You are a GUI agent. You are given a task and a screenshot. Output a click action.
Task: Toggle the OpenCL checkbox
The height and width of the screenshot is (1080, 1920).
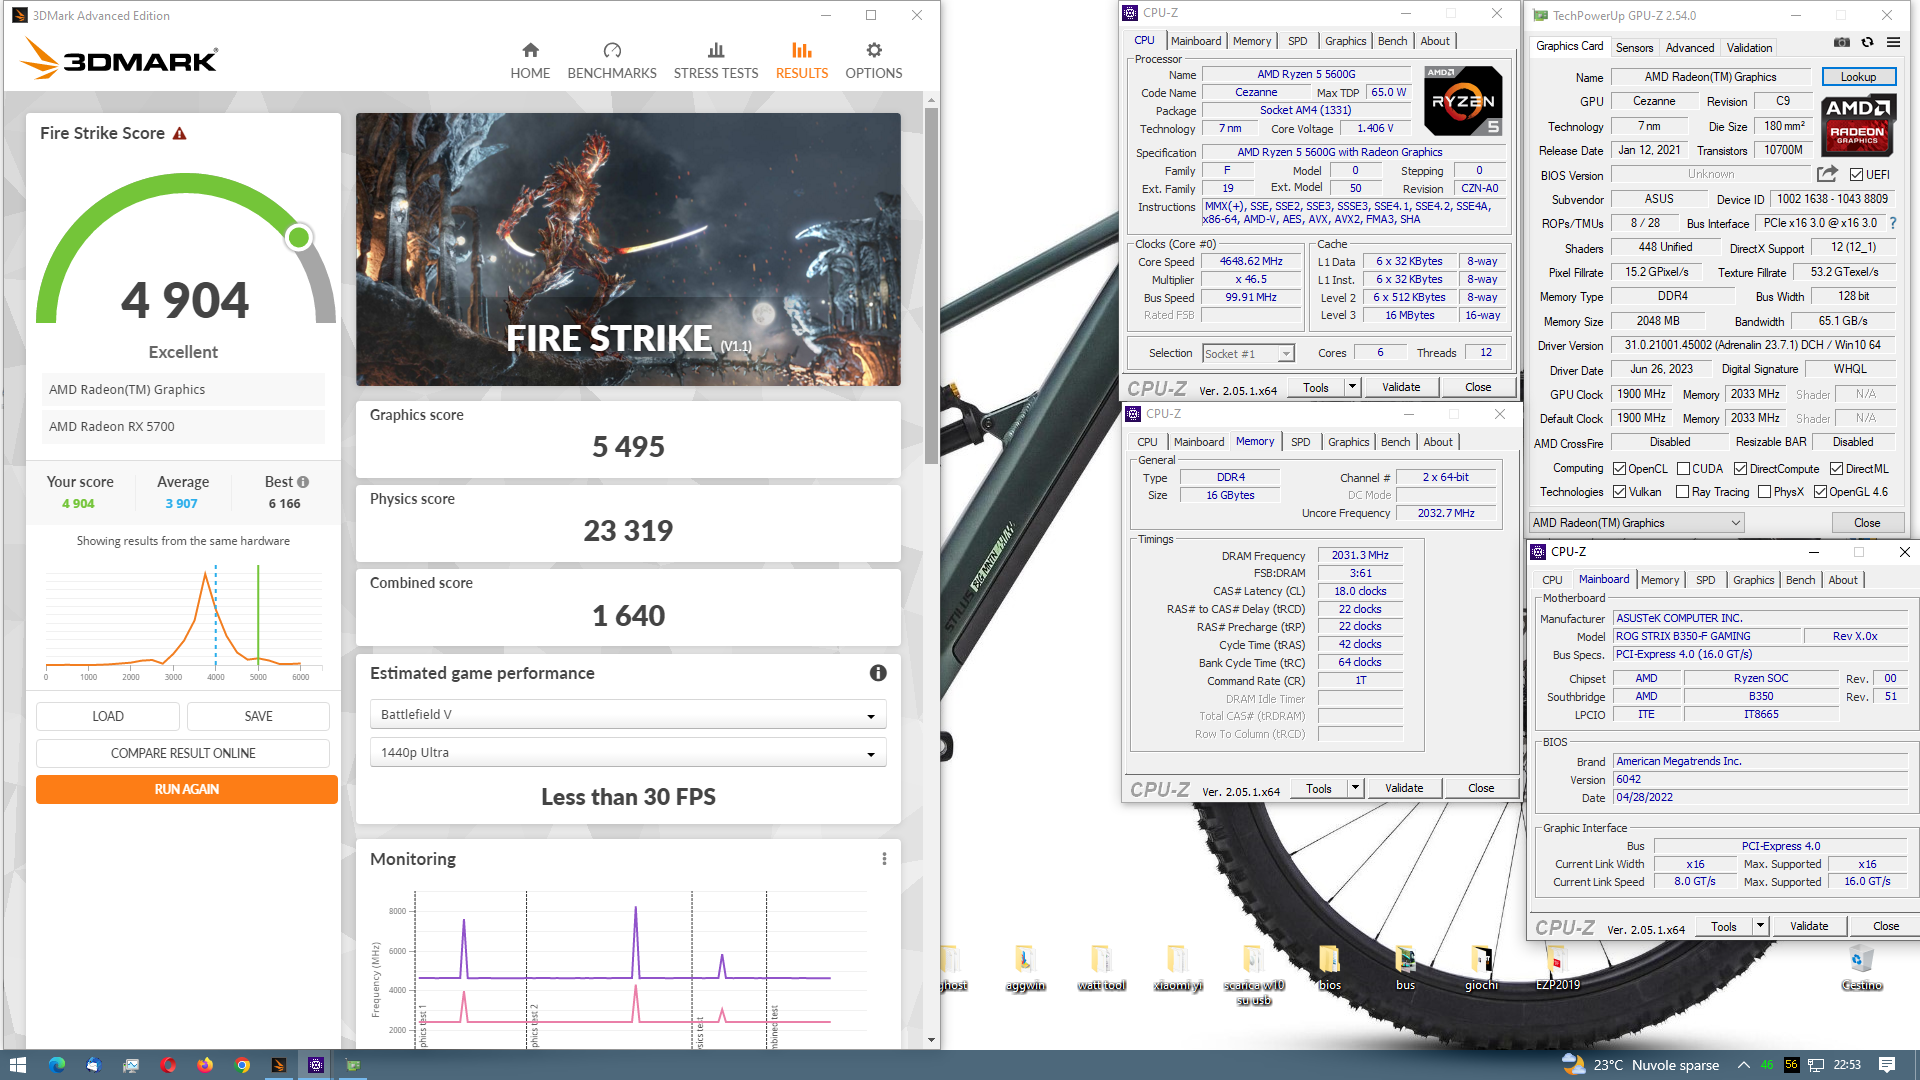click(x=1619, y=468)
